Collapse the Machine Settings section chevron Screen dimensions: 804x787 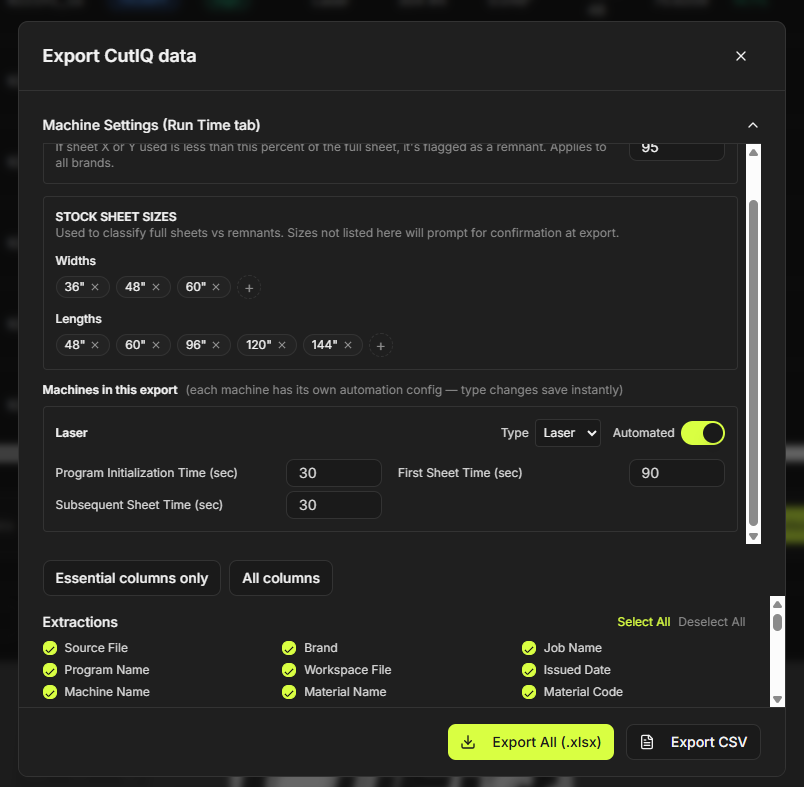tap(752, 125)
